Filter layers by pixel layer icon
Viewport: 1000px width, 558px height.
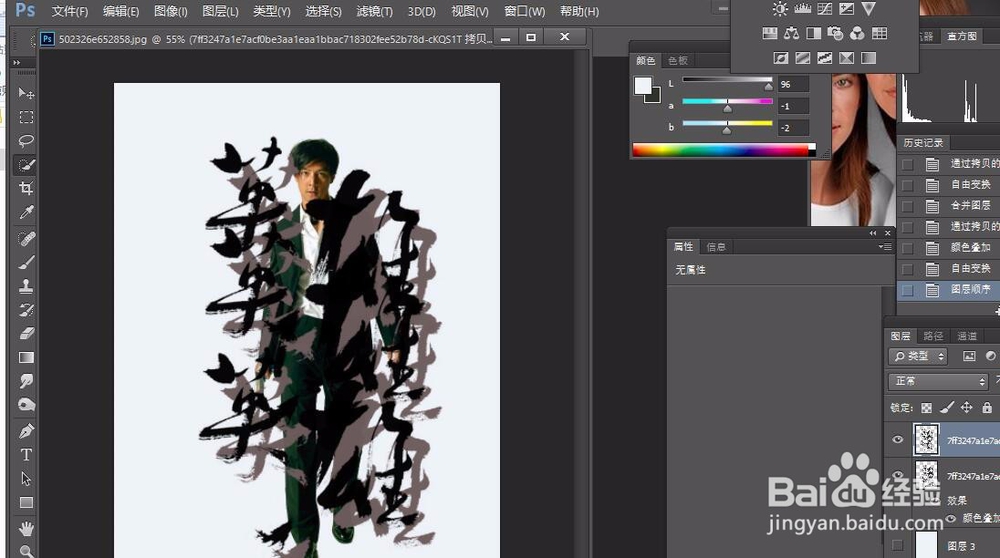969,356
